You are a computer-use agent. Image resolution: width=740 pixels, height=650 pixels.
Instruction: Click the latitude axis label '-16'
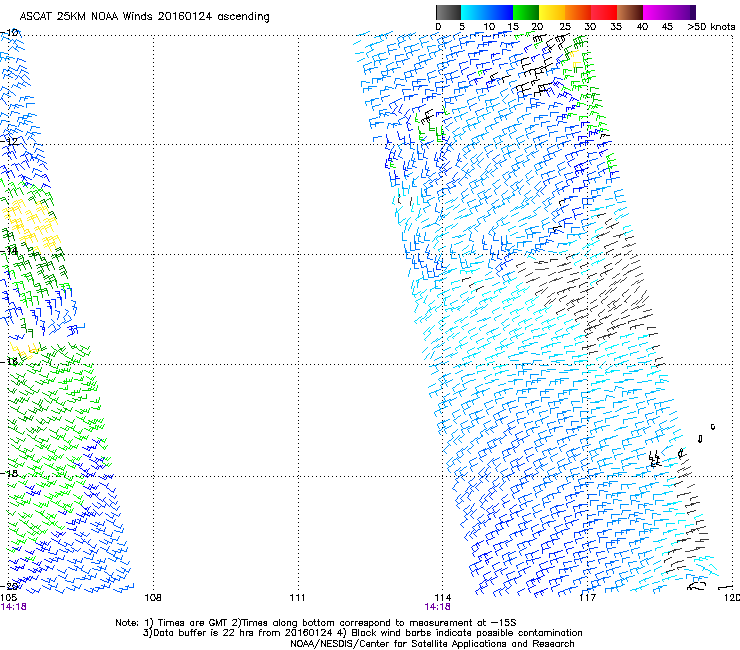click(x=9, y=362)
